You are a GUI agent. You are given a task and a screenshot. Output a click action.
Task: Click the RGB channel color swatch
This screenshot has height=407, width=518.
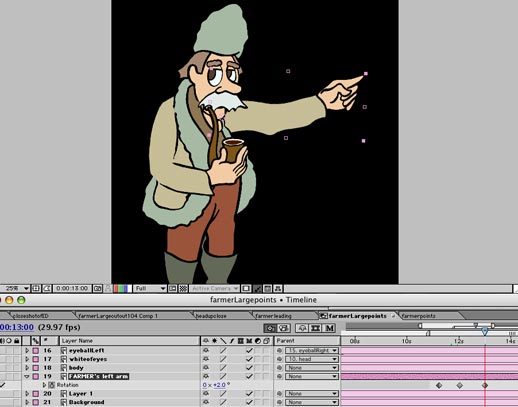coord(123,288)
